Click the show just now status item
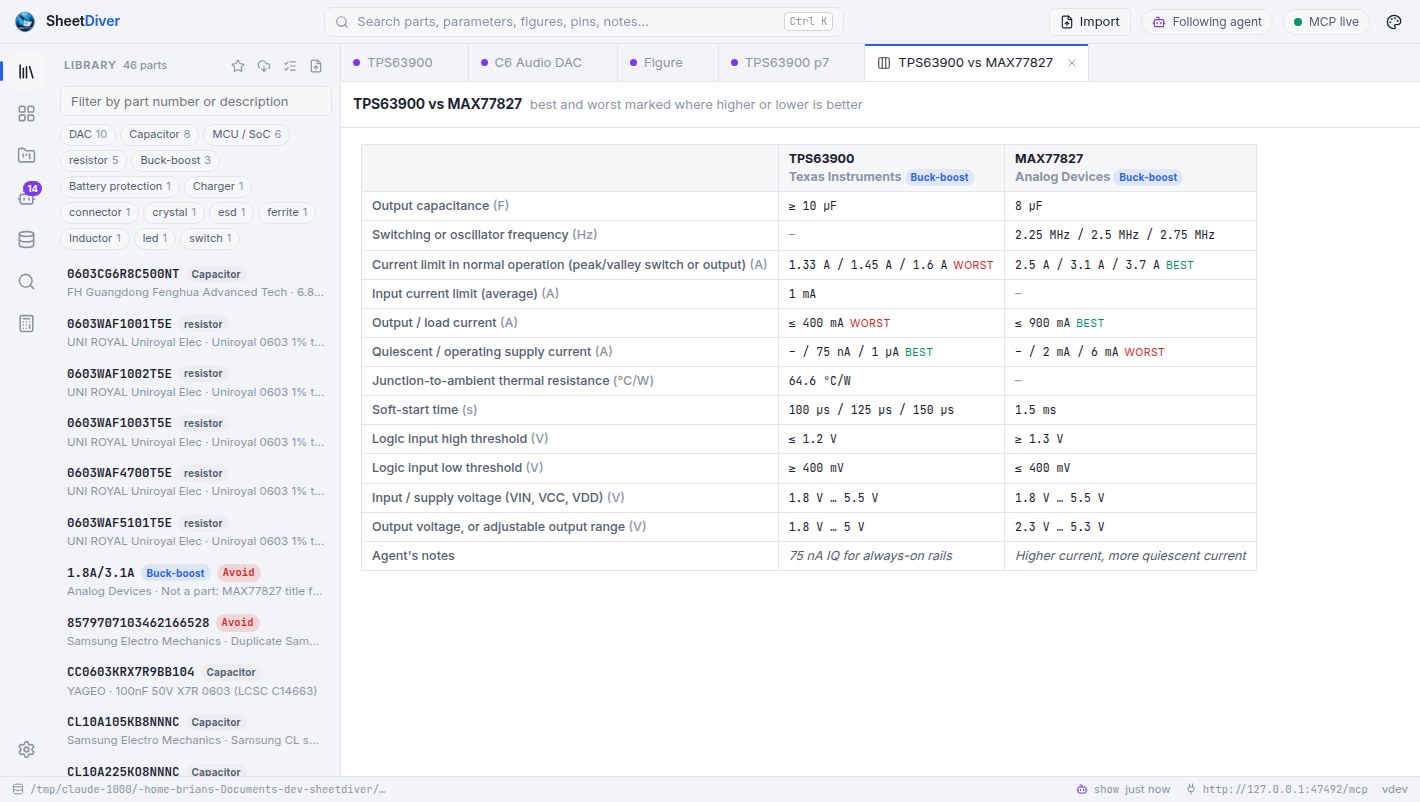 (1123, 789)
